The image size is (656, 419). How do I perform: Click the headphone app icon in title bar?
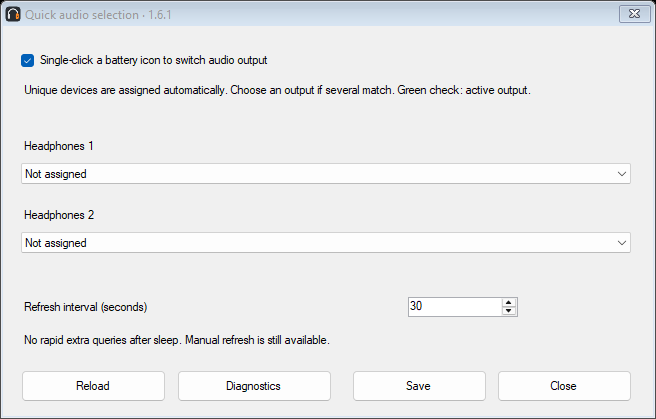pos(13,14)
